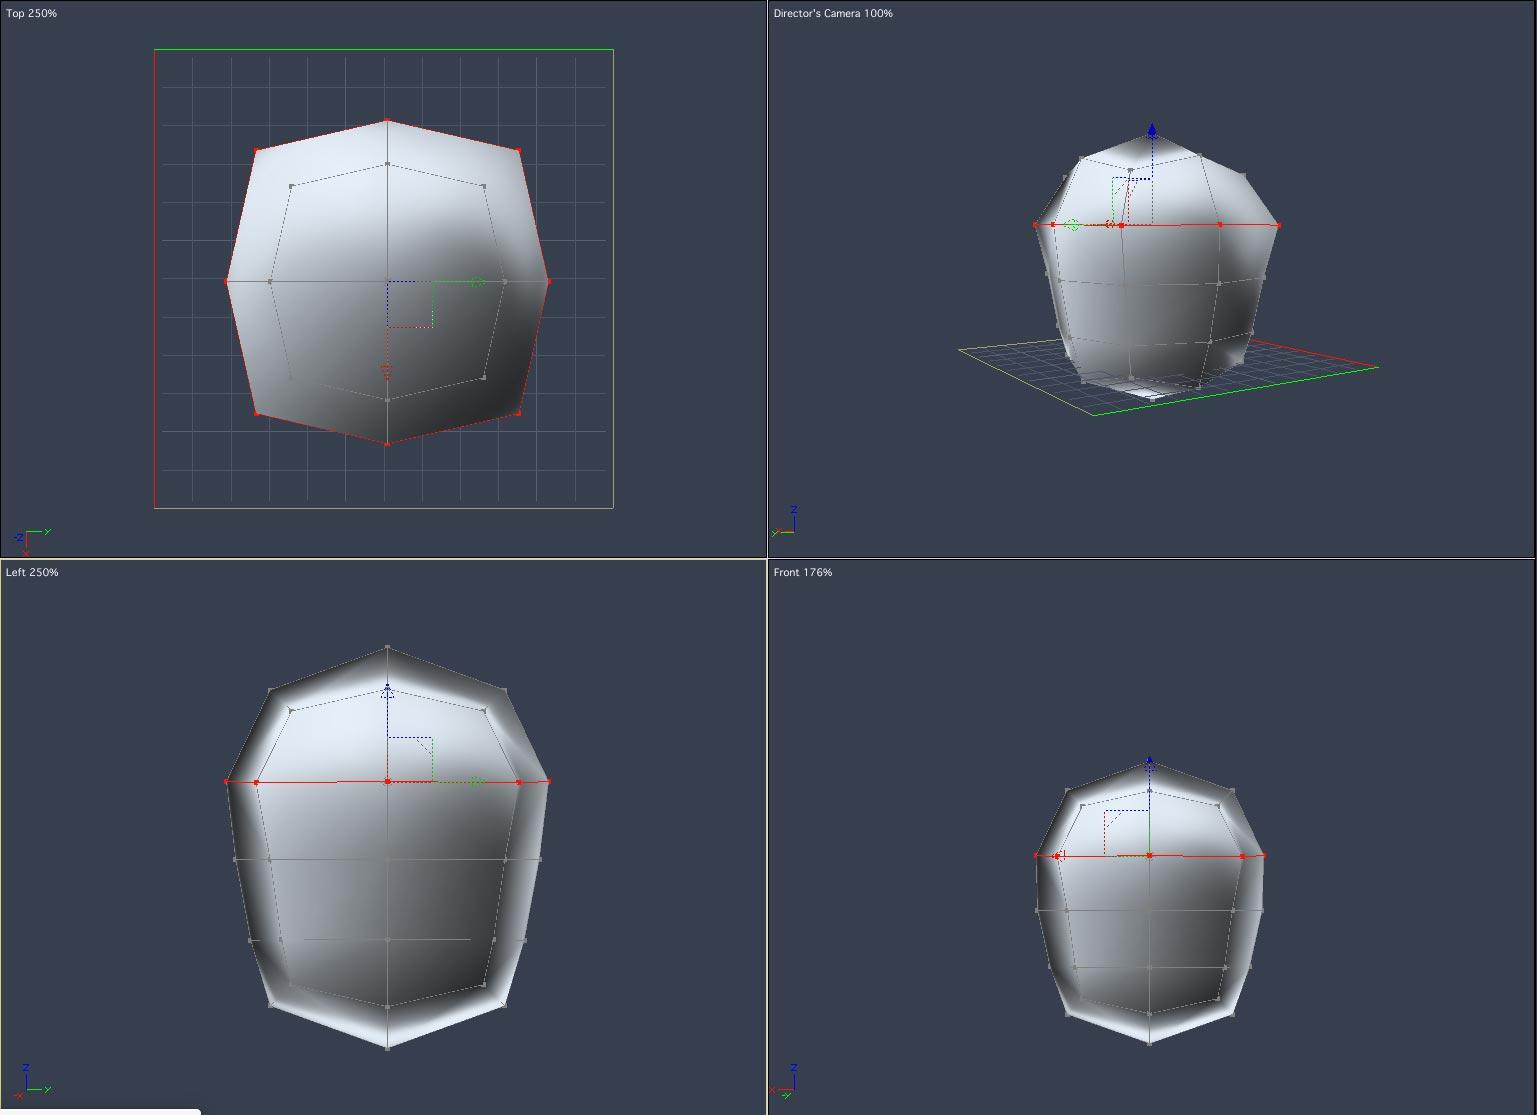
Task: Click the Top 250% viewport label
Action: click(x=31, y=13)
